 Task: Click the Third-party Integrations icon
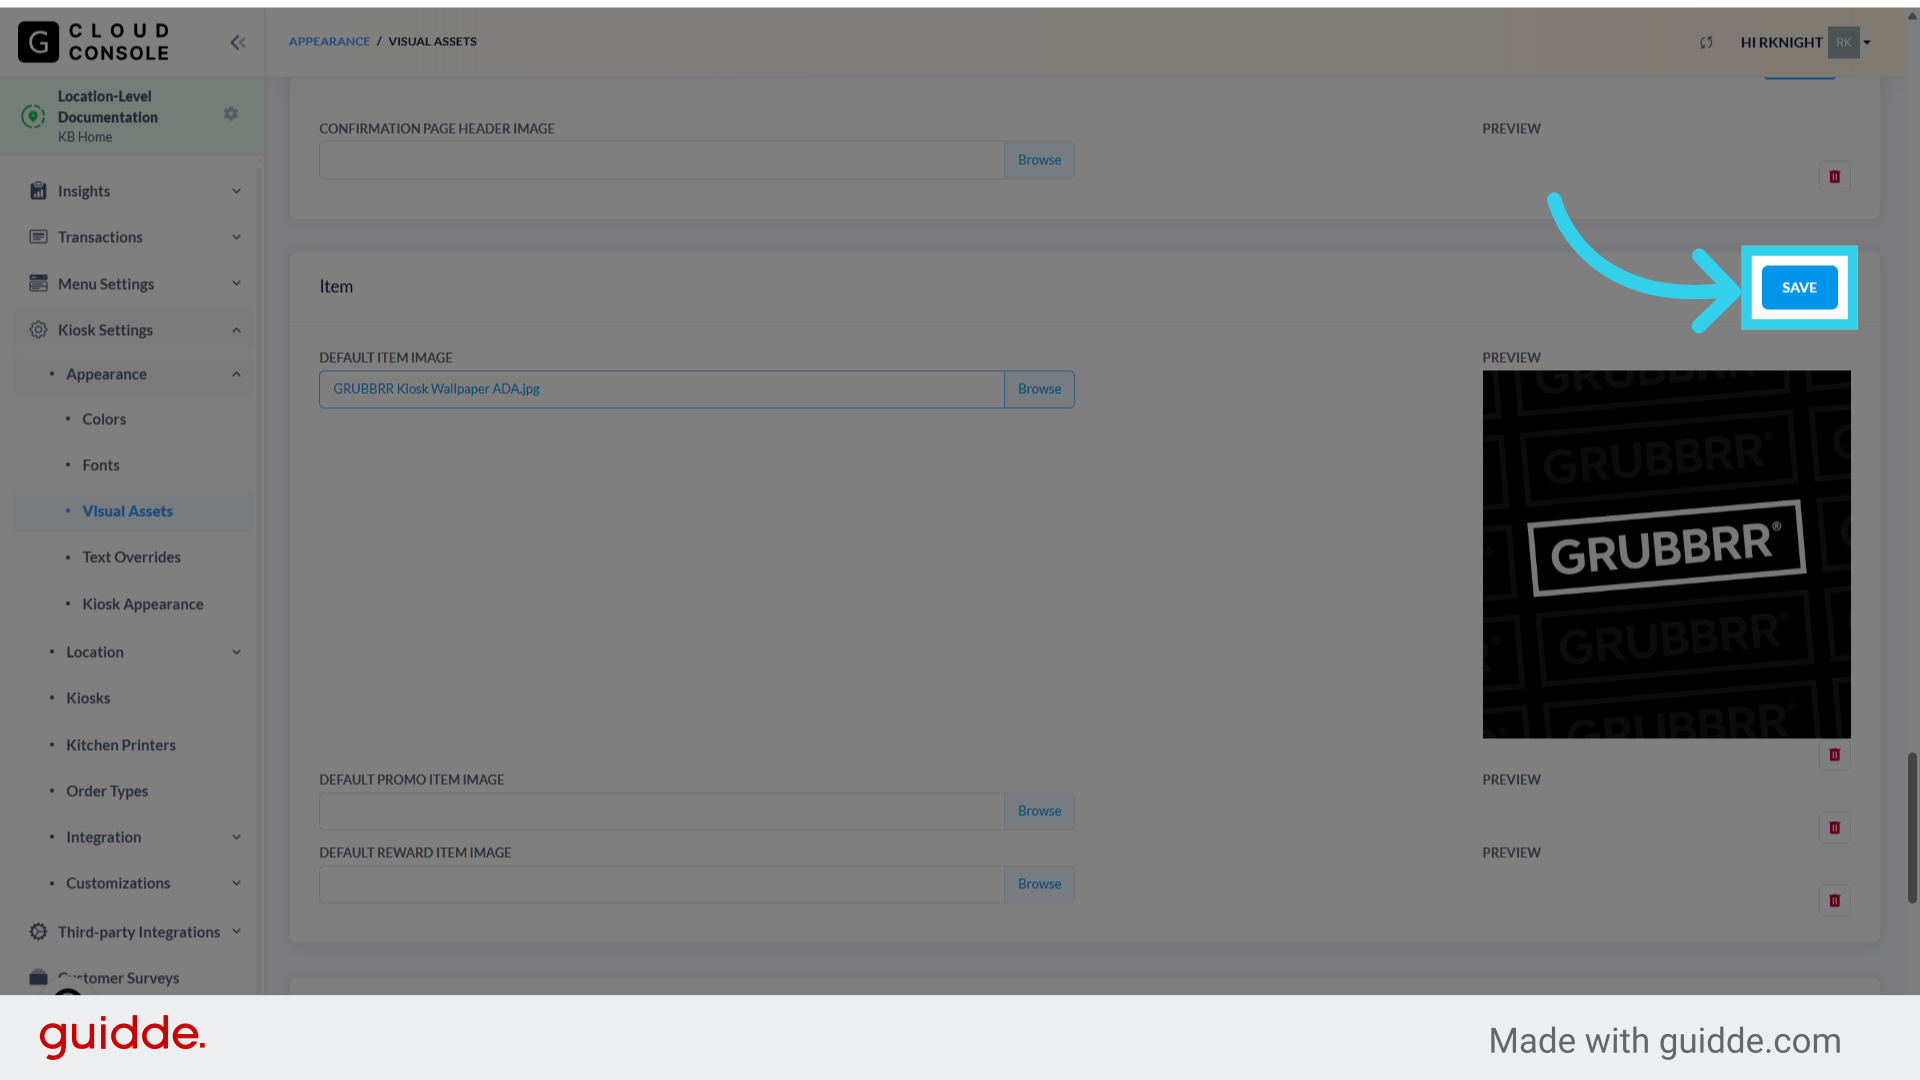(38, 931)
